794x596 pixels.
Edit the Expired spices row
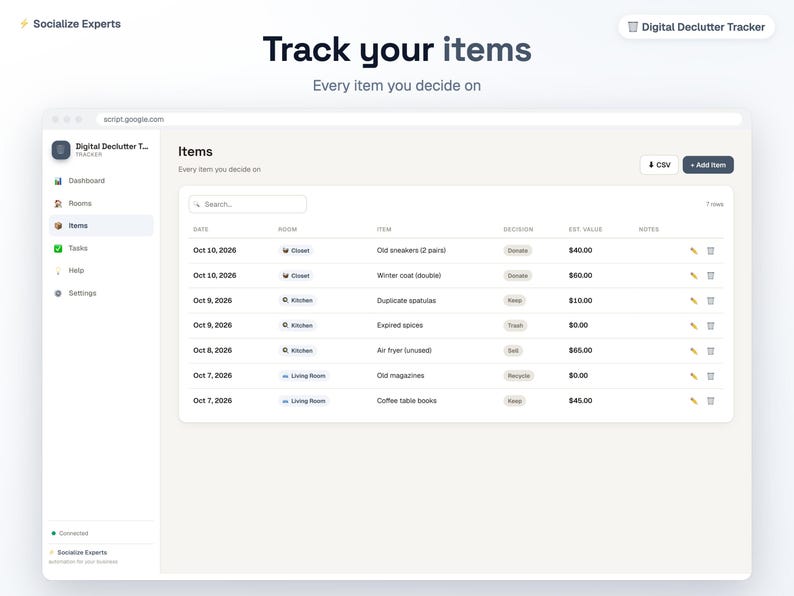[x=694, y=326]
